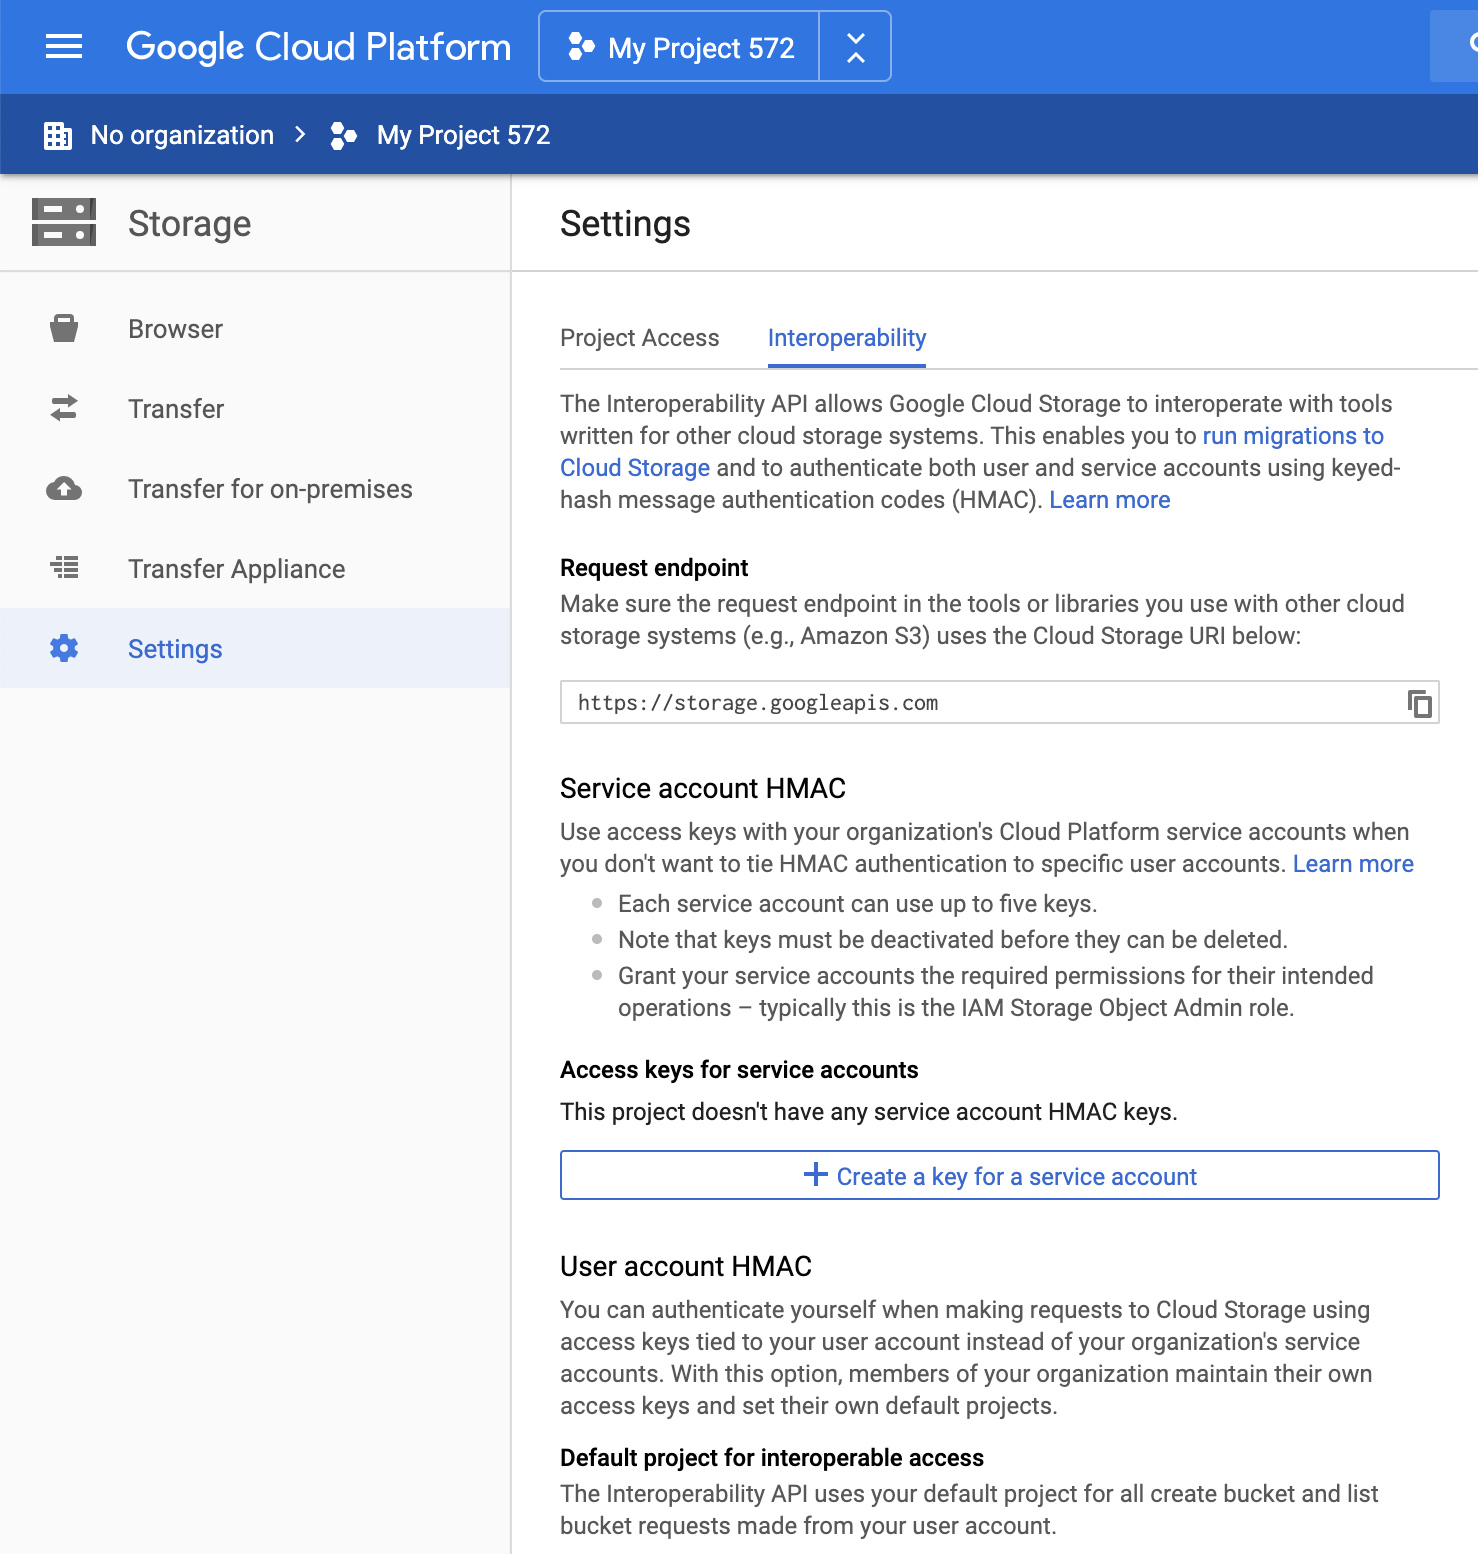1478x1554 pixels.
Task: Click the organization building icon
Action: 58,135
